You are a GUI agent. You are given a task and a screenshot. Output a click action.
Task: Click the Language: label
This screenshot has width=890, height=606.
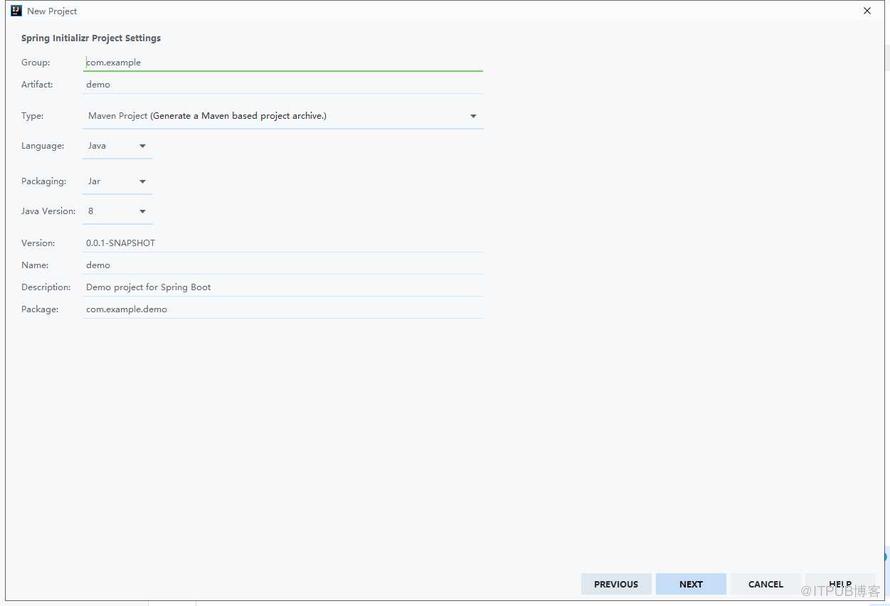(x=43, y=146)
